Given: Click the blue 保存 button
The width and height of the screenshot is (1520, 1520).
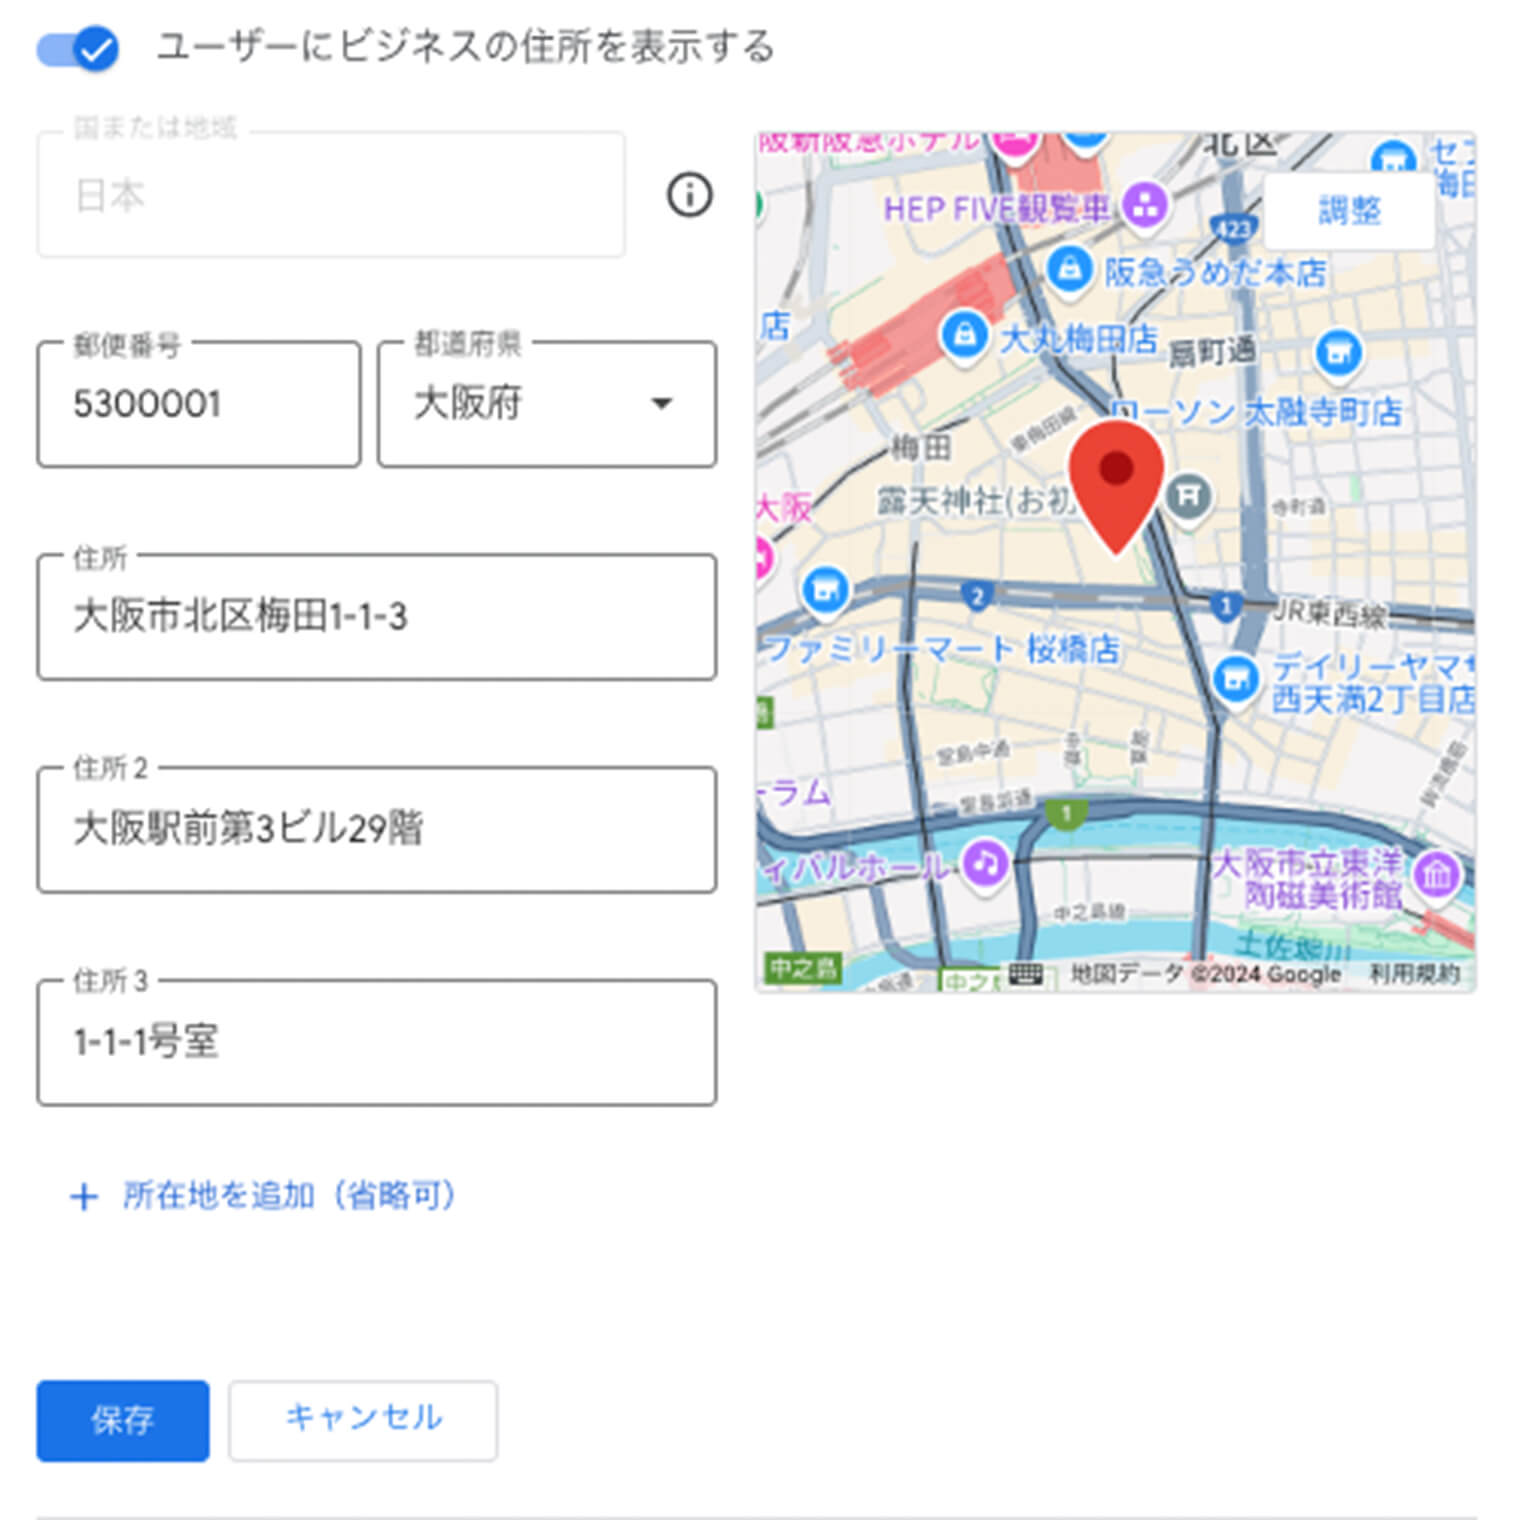Looking at the screenshot, I should (123, 1420).
